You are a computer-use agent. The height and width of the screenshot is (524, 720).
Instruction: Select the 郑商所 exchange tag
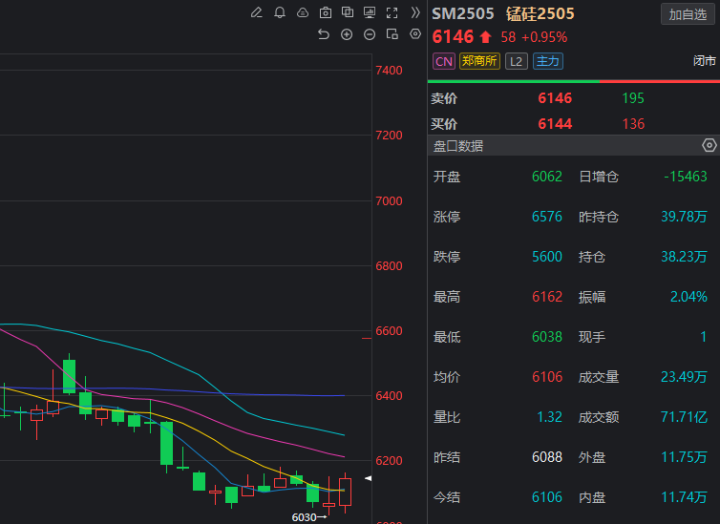(480, 61)
